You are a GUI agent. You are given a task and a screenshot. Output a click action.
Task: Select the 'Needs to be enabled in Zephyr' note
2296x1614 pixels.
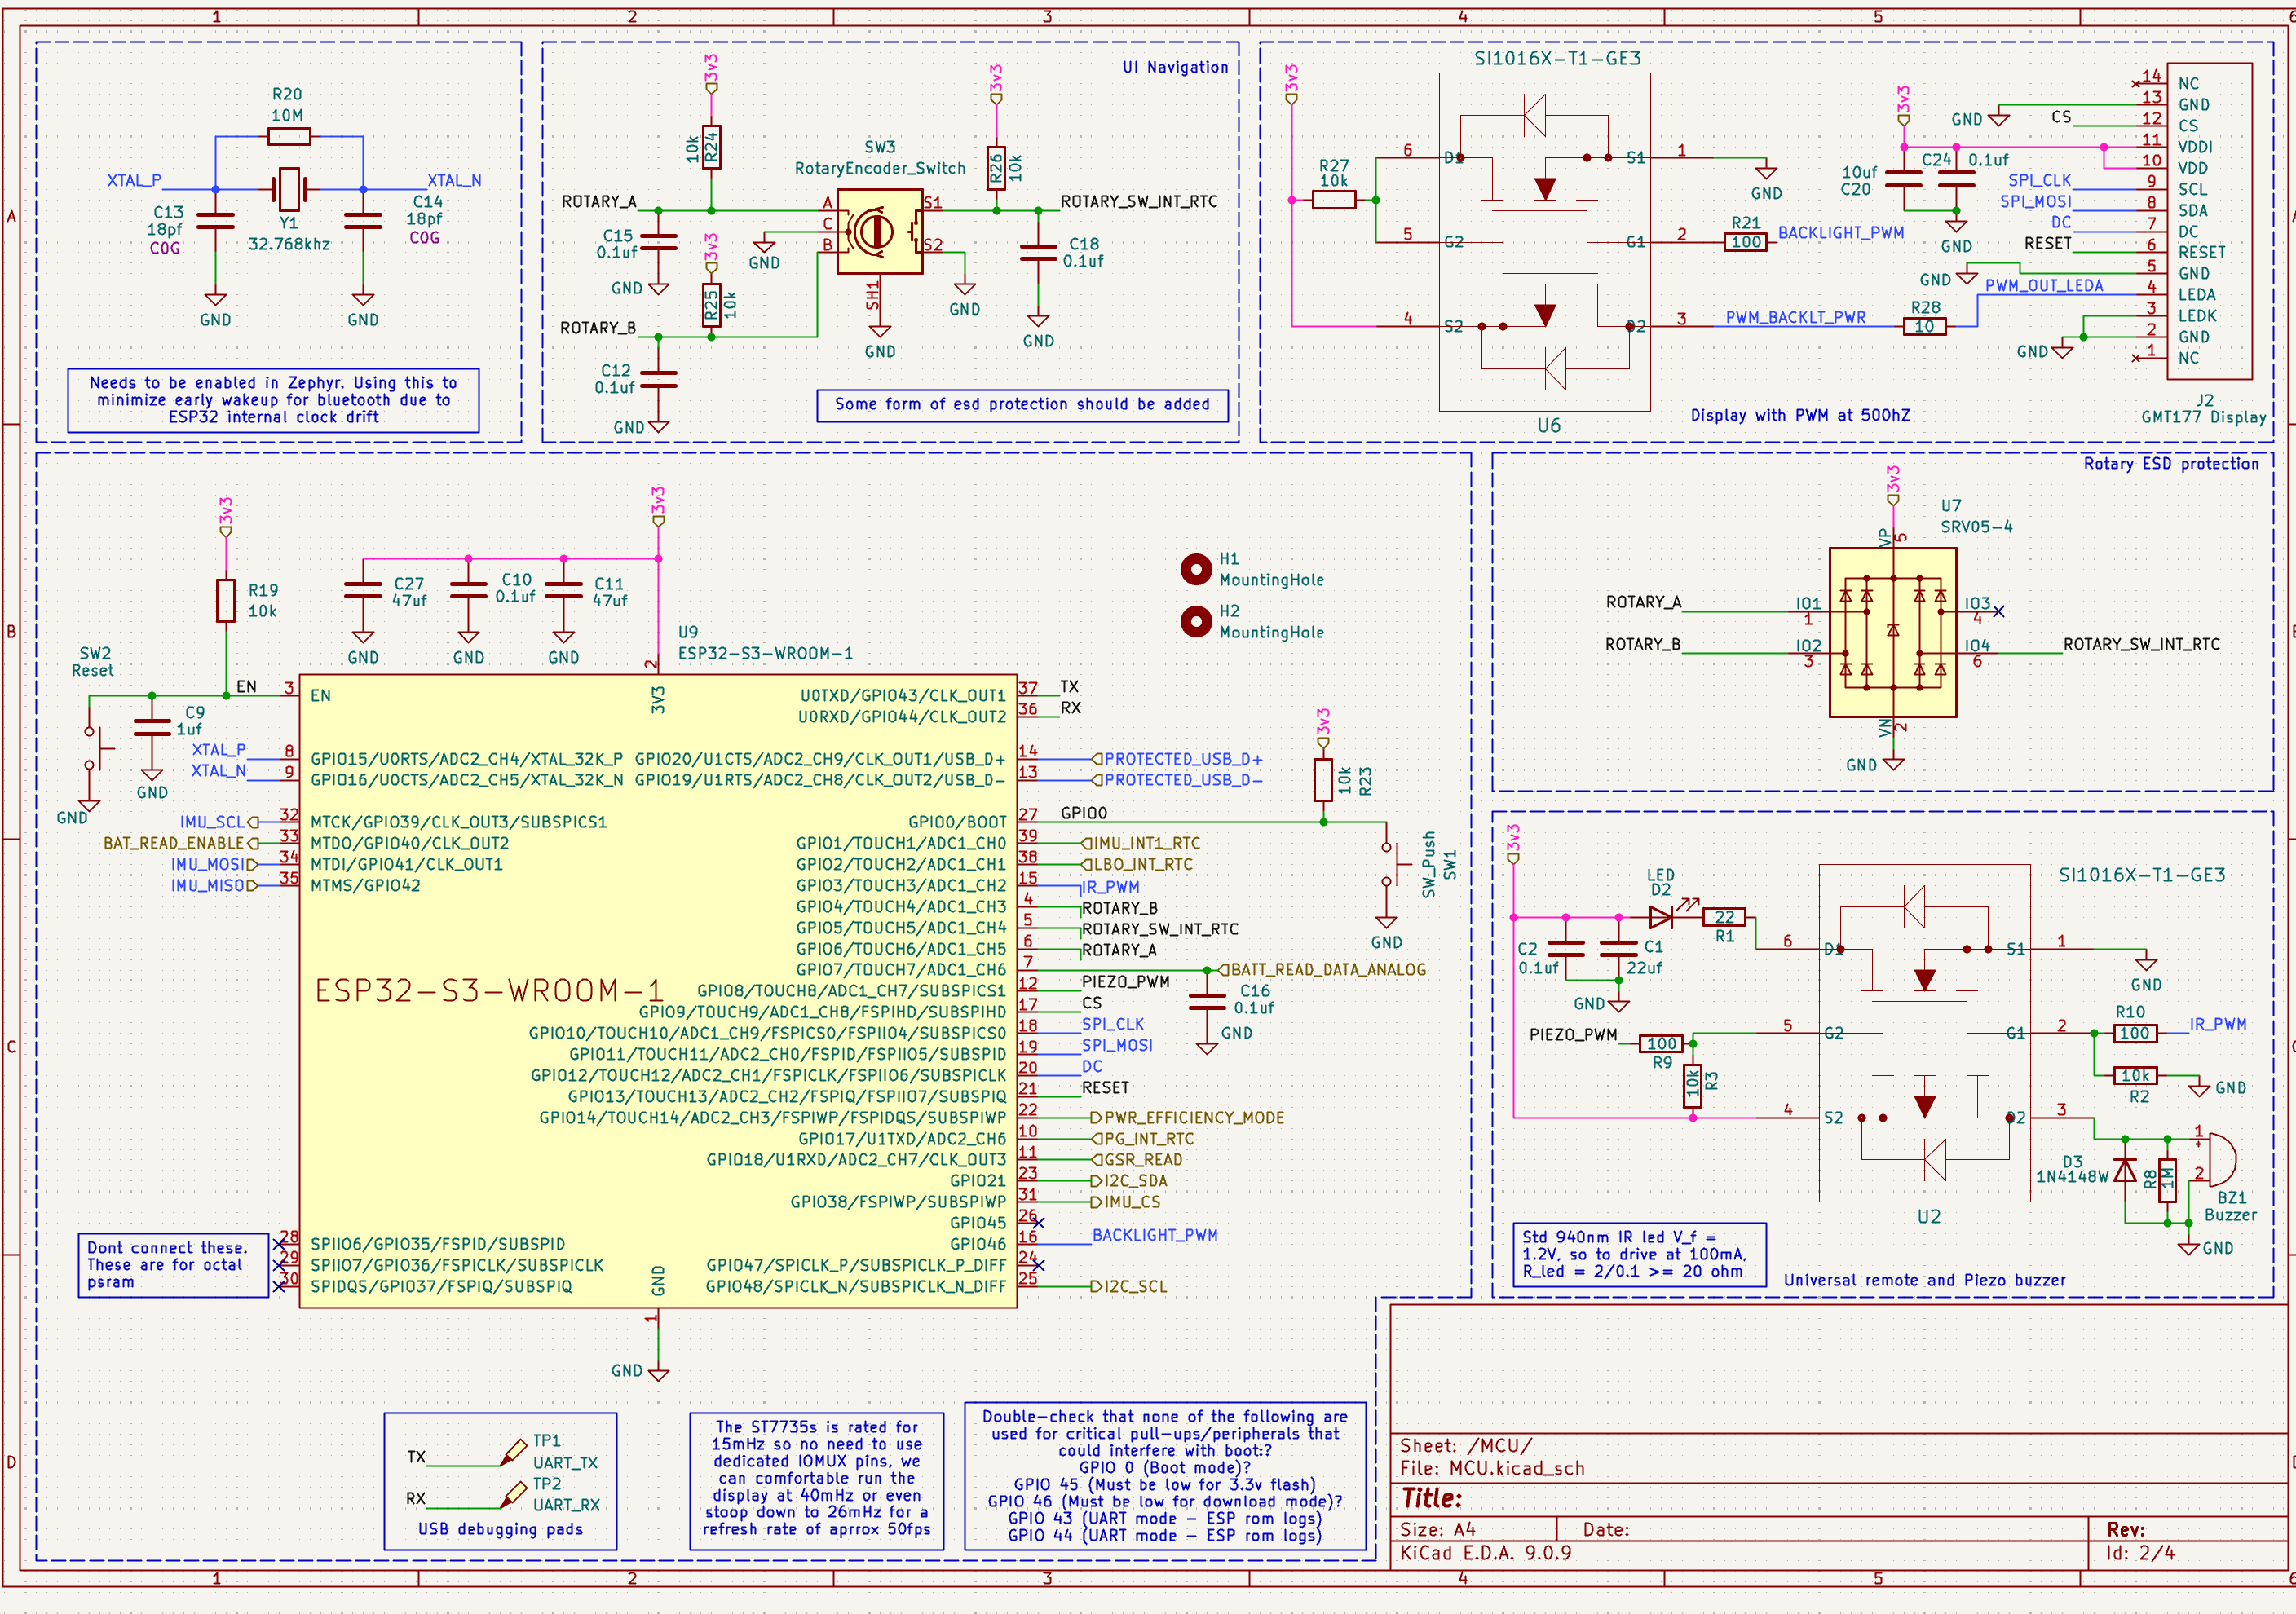273,400
